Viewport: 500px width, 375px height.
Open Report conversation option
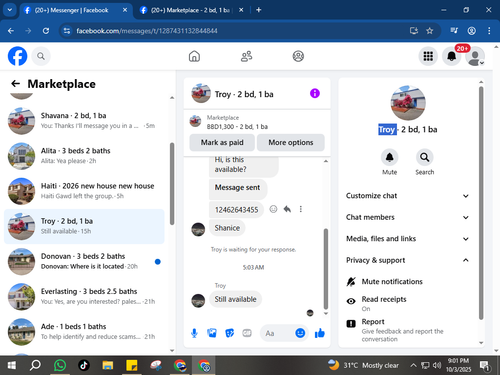click(x=409, y=330)
